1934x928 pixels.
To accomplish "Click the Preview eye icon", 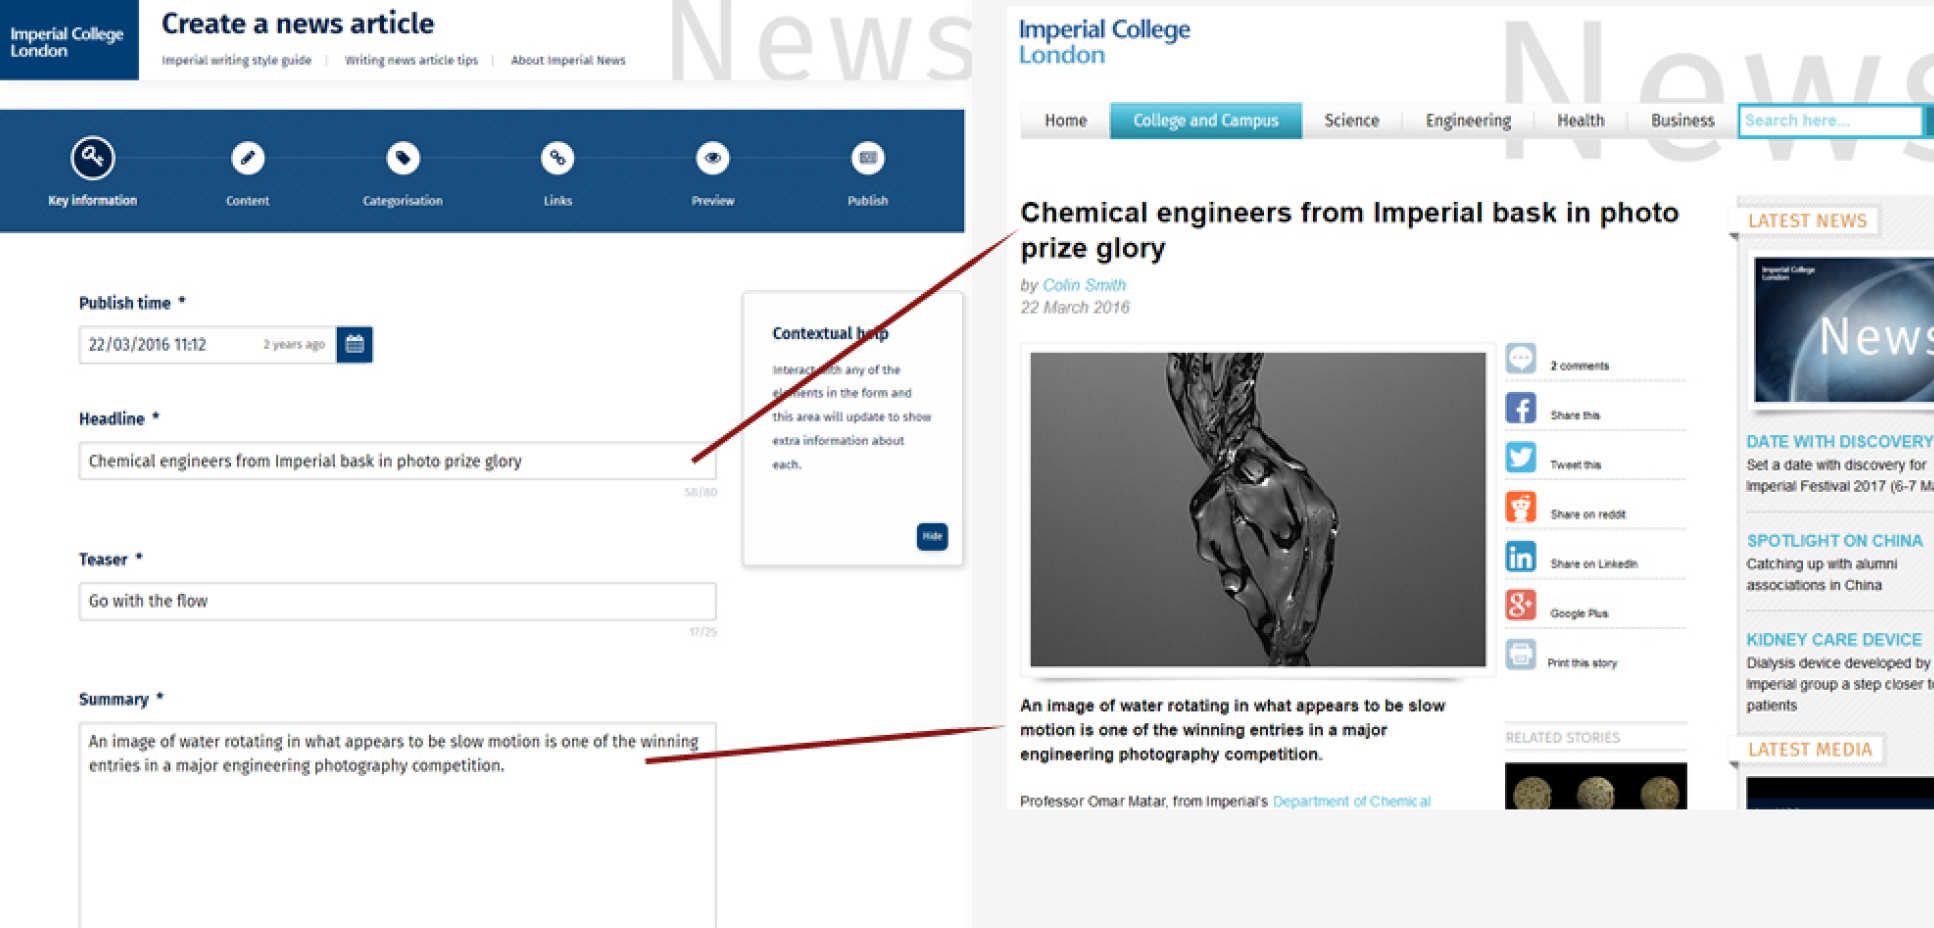I will click(x=712, y=157).
